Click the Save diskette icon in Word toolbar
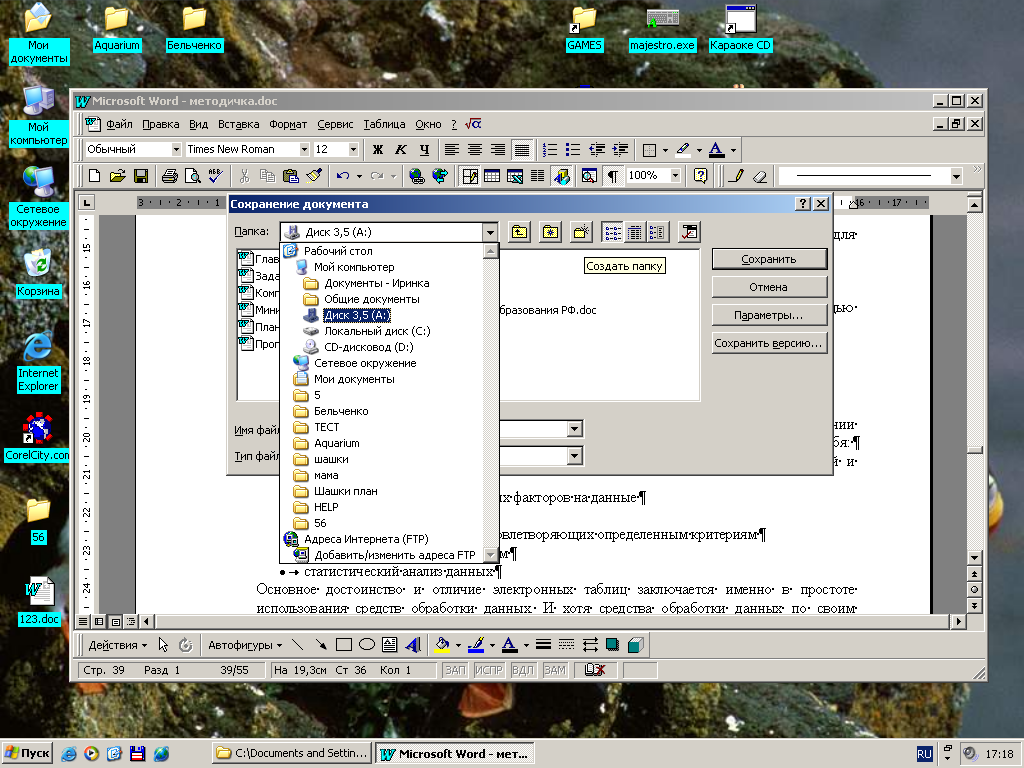The image size is (1024, 768). [140, 176]
